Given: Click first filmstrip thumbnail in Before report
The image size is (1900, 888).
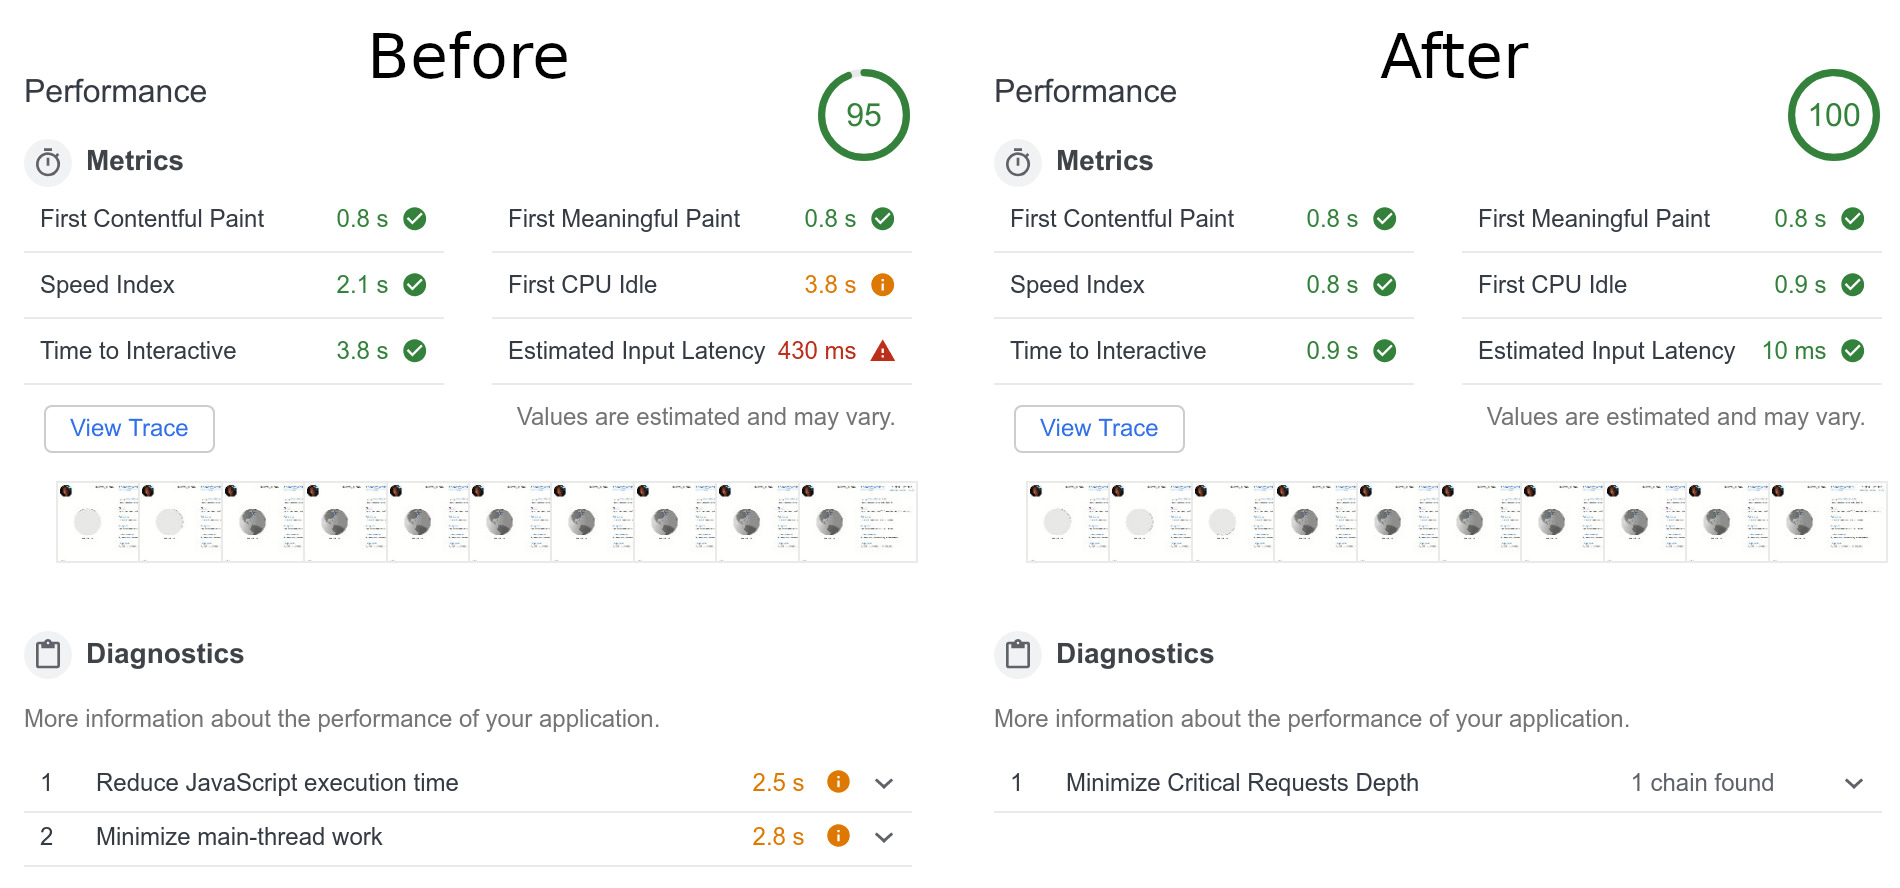Looking at the screenshot, I should pyautogui.click(x=98, y=521).
